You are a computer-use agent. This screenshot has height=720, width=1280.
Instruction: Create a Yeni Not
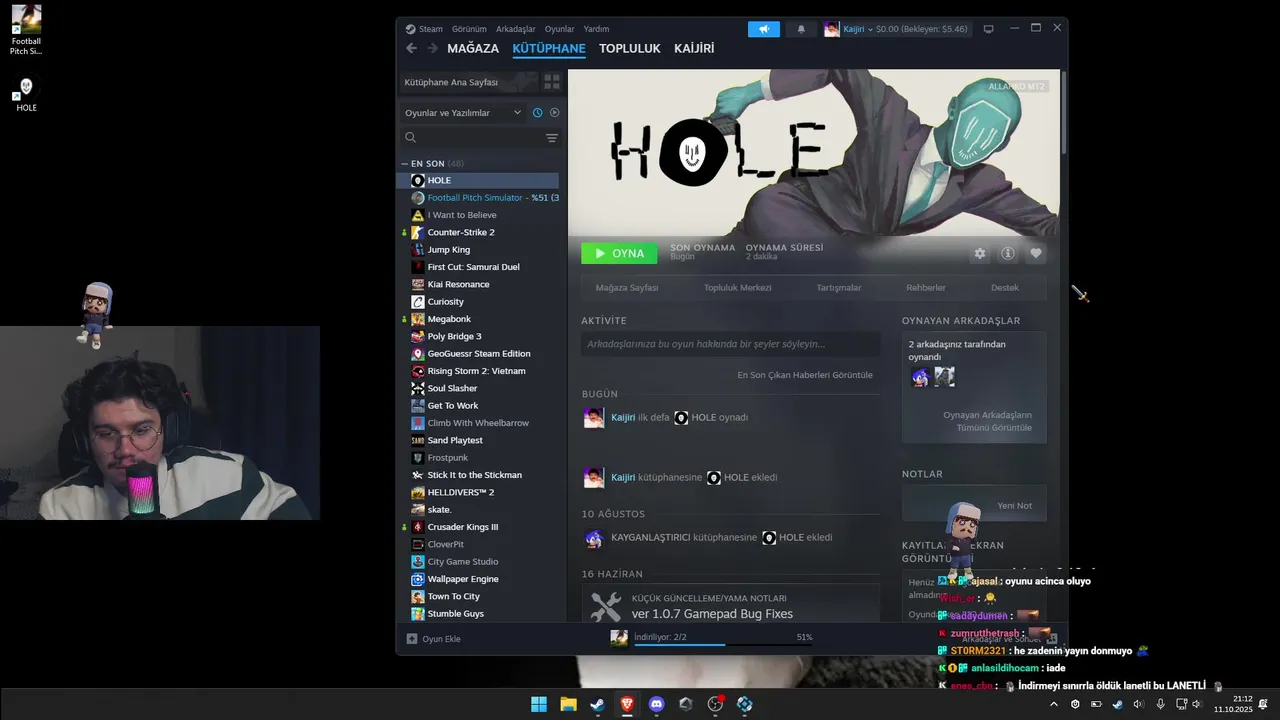click(1014, 506)
